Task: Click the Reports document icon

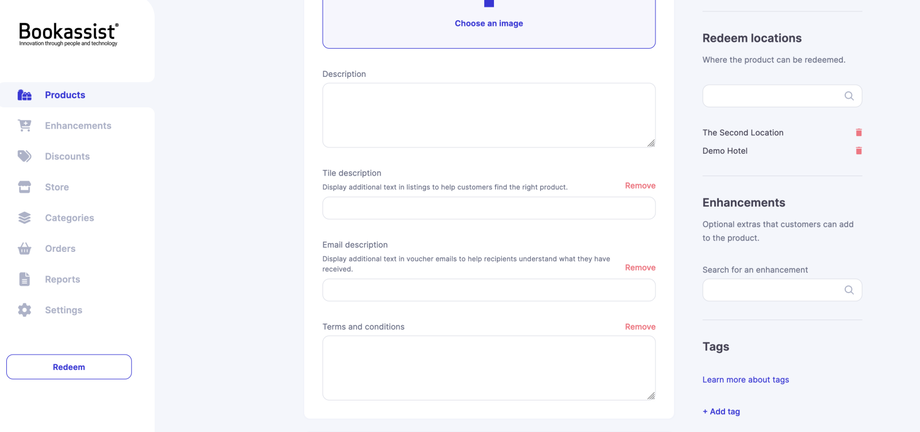Action: (x=24, y=279)
